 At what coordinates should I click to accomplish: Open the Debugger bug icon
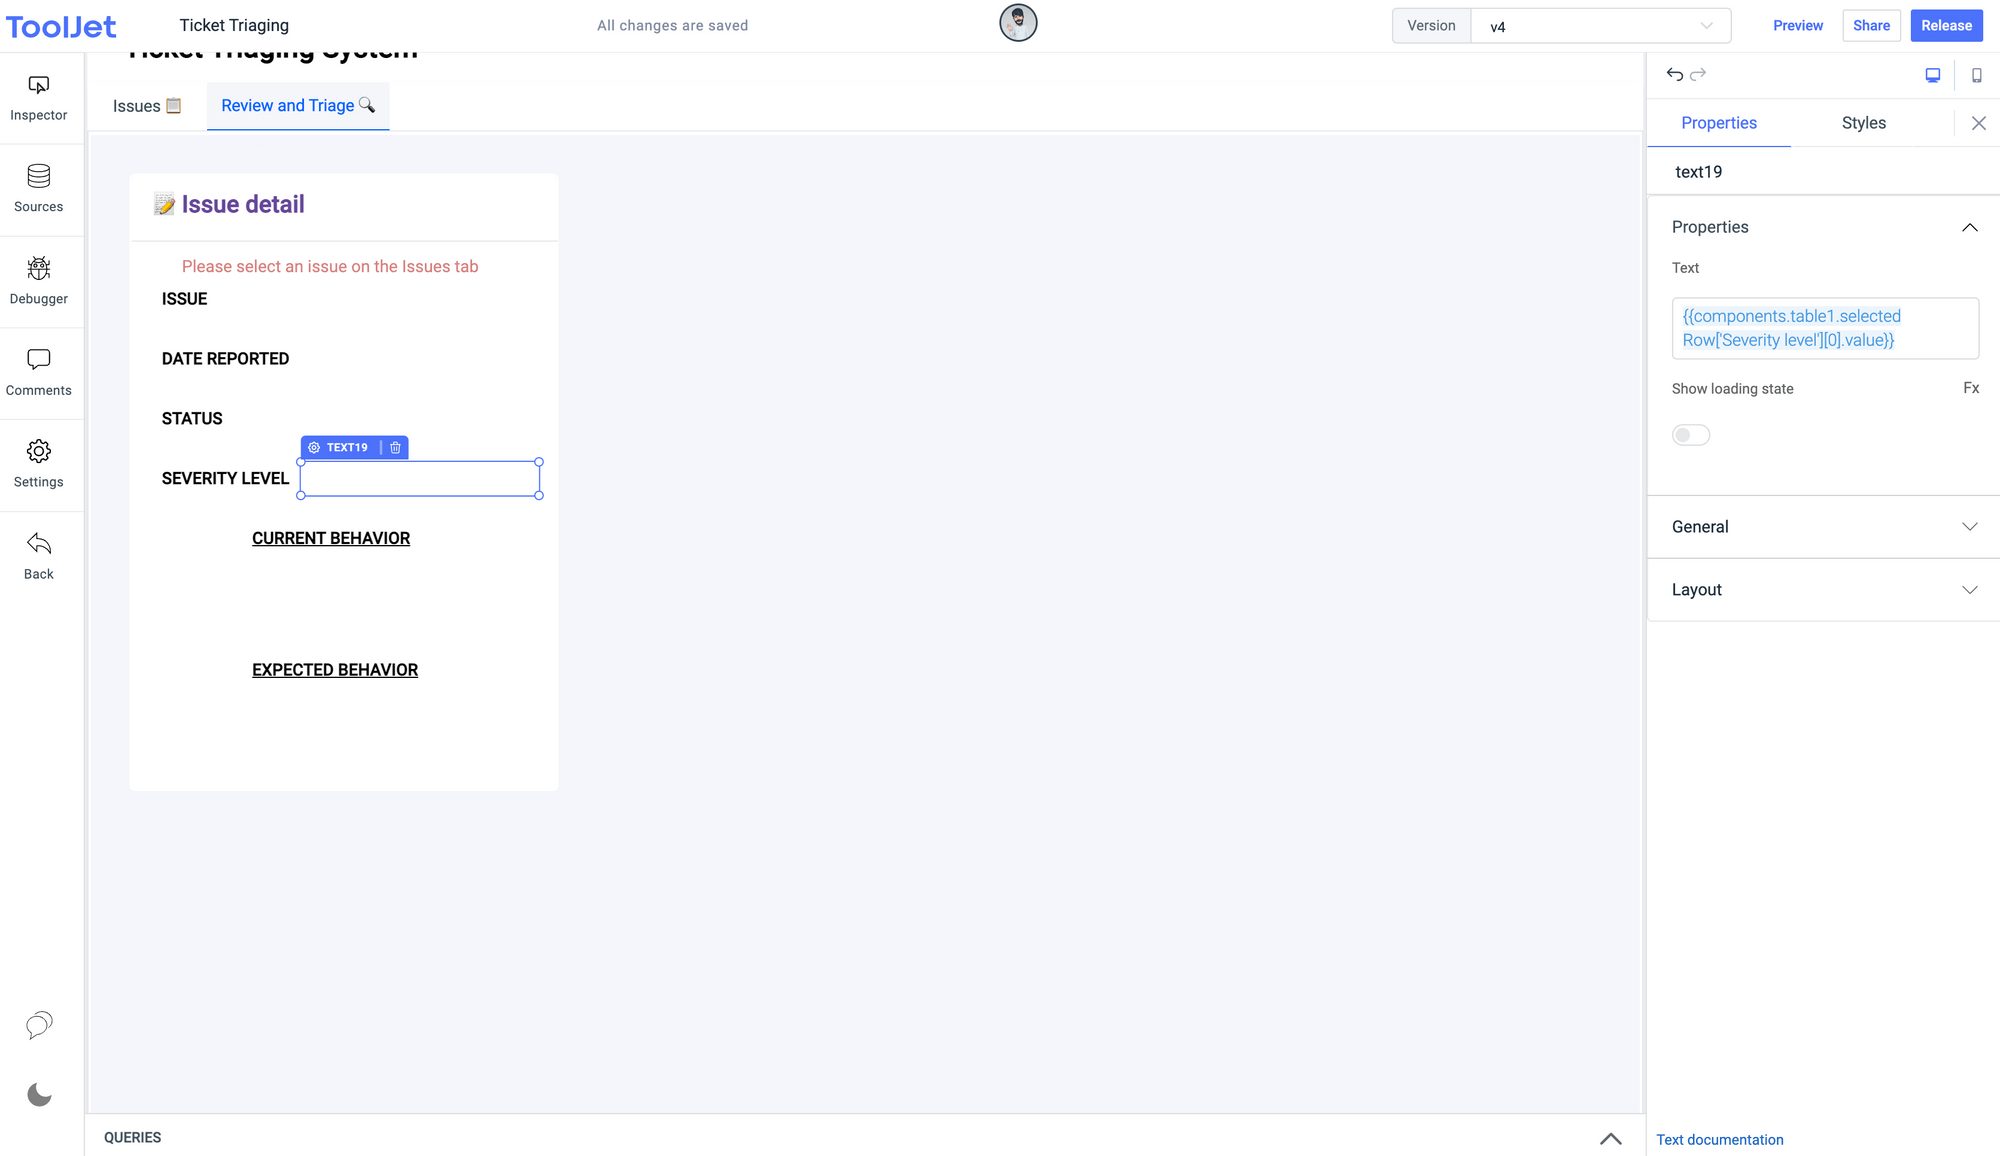tap(39, 268)
